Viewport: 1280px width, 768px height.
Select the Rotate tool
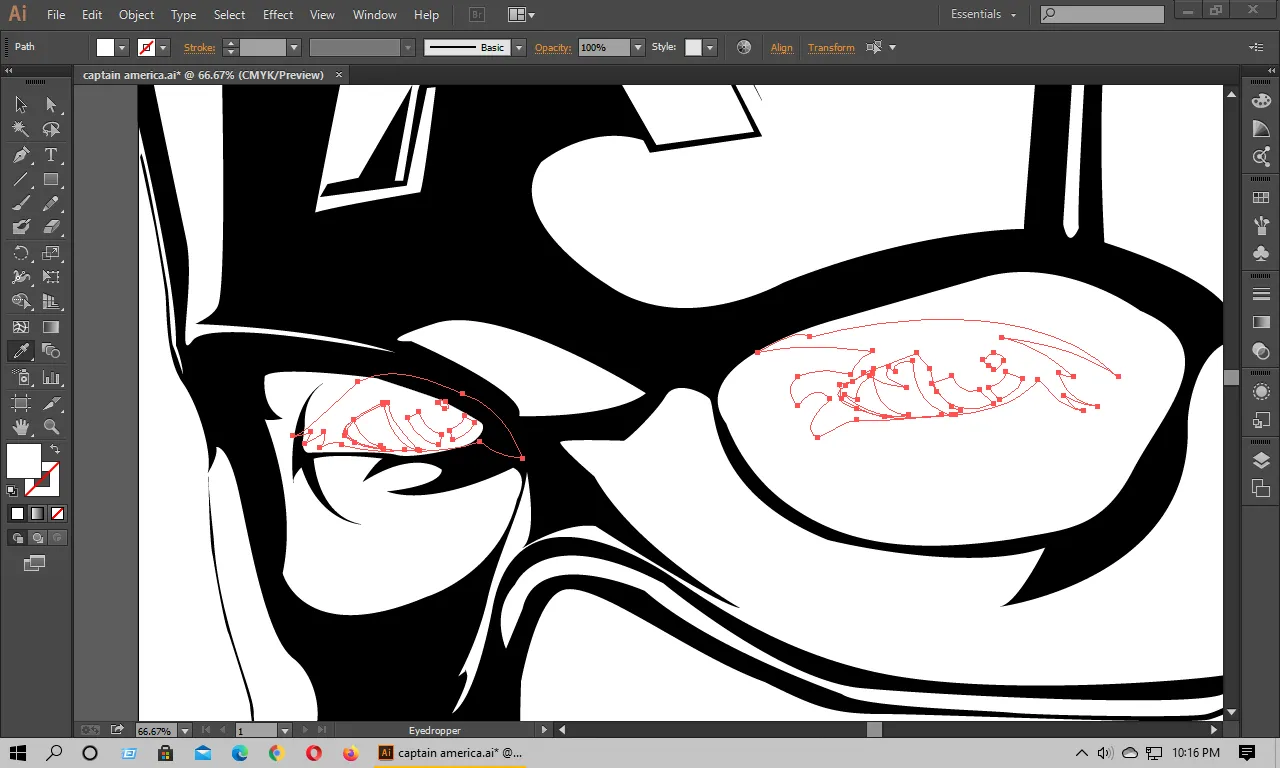(21, 253)
